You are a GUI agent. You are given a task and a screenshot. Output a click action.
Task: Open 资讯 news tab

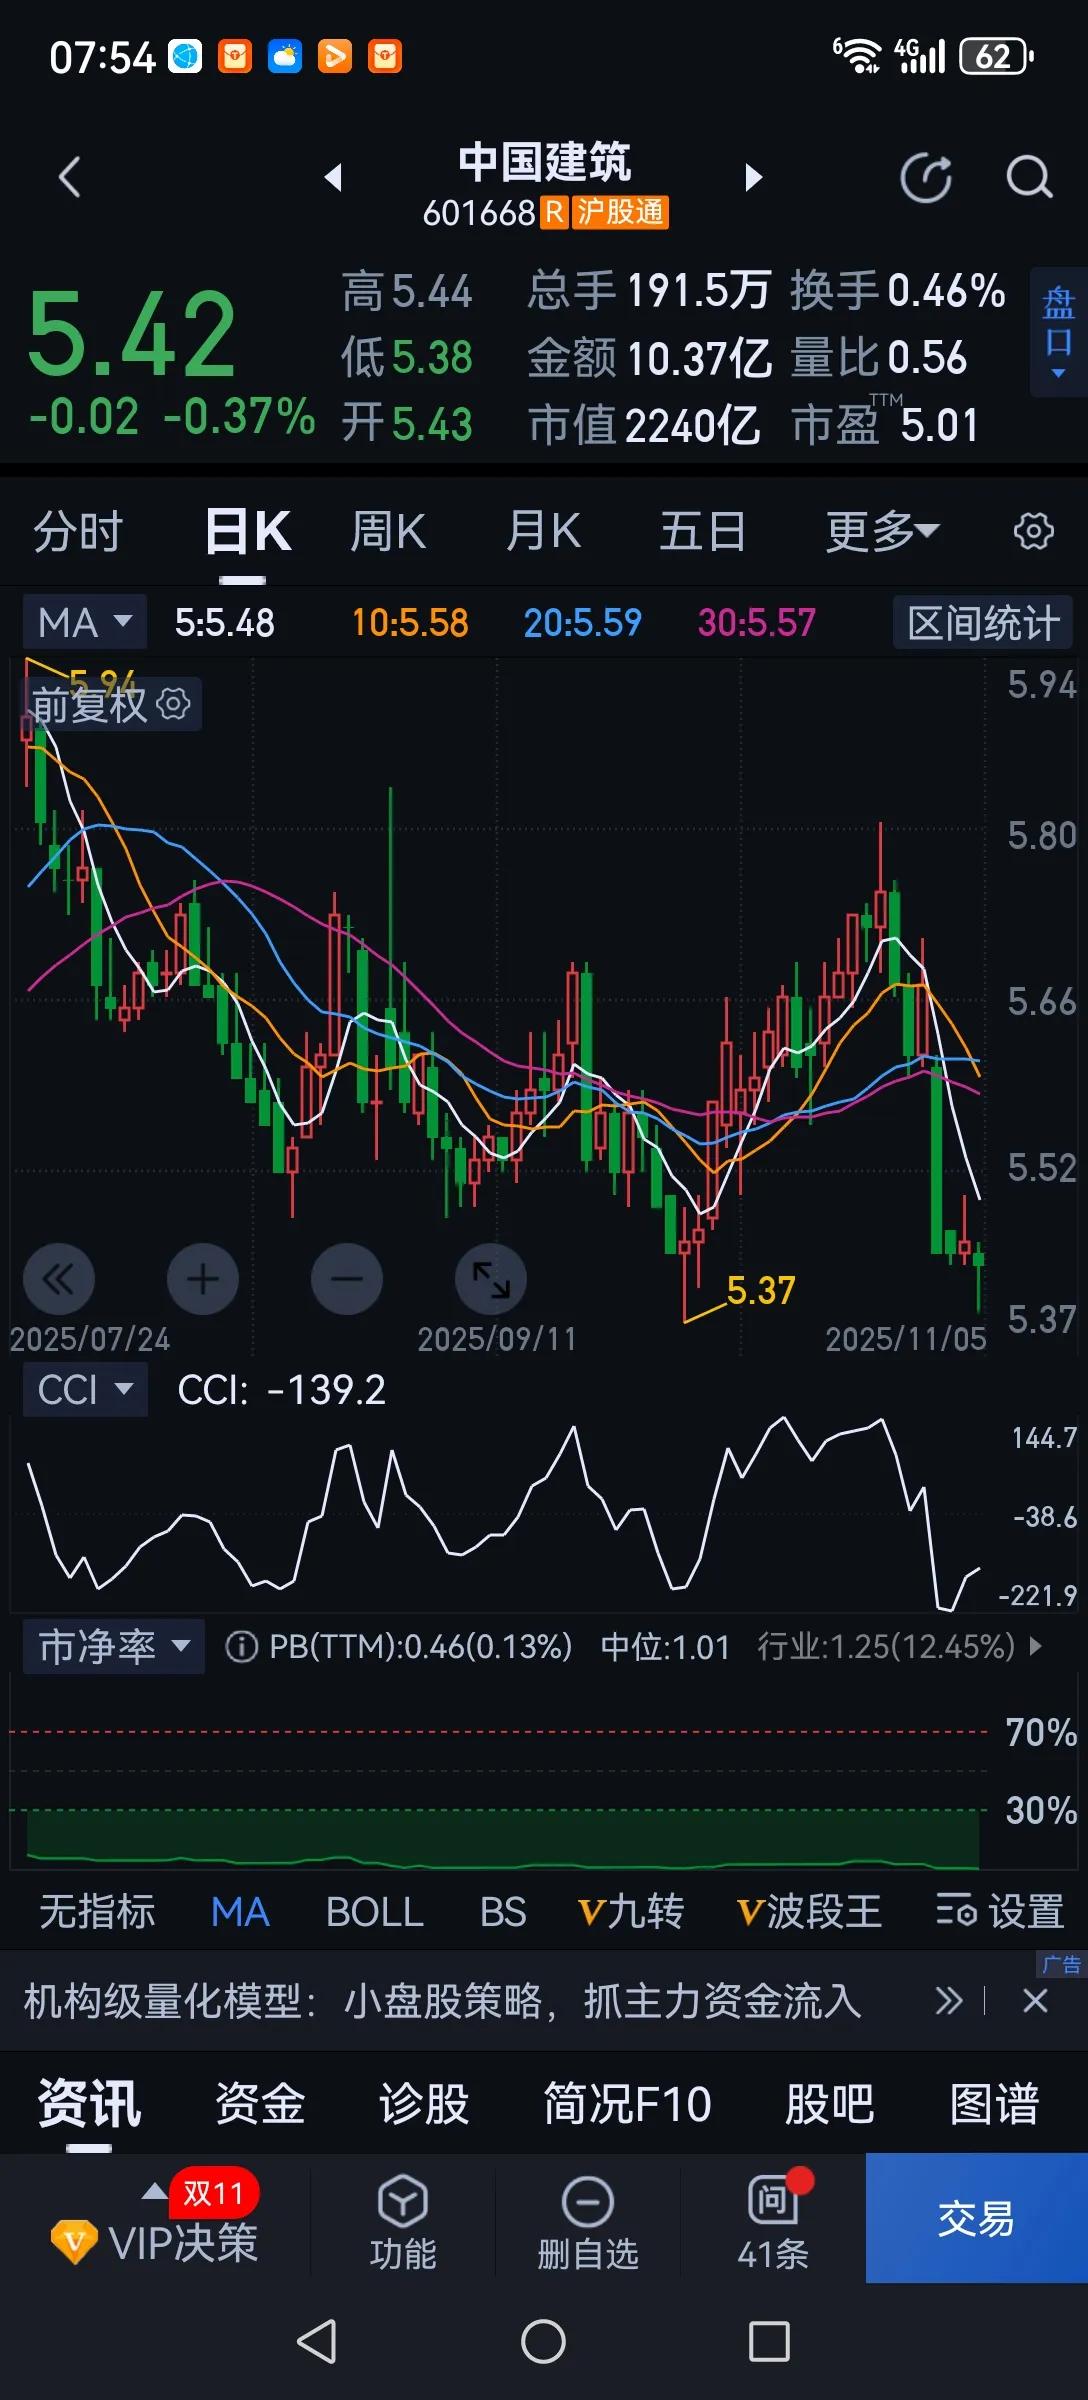pyautogui.click(x=89, y=2103)
